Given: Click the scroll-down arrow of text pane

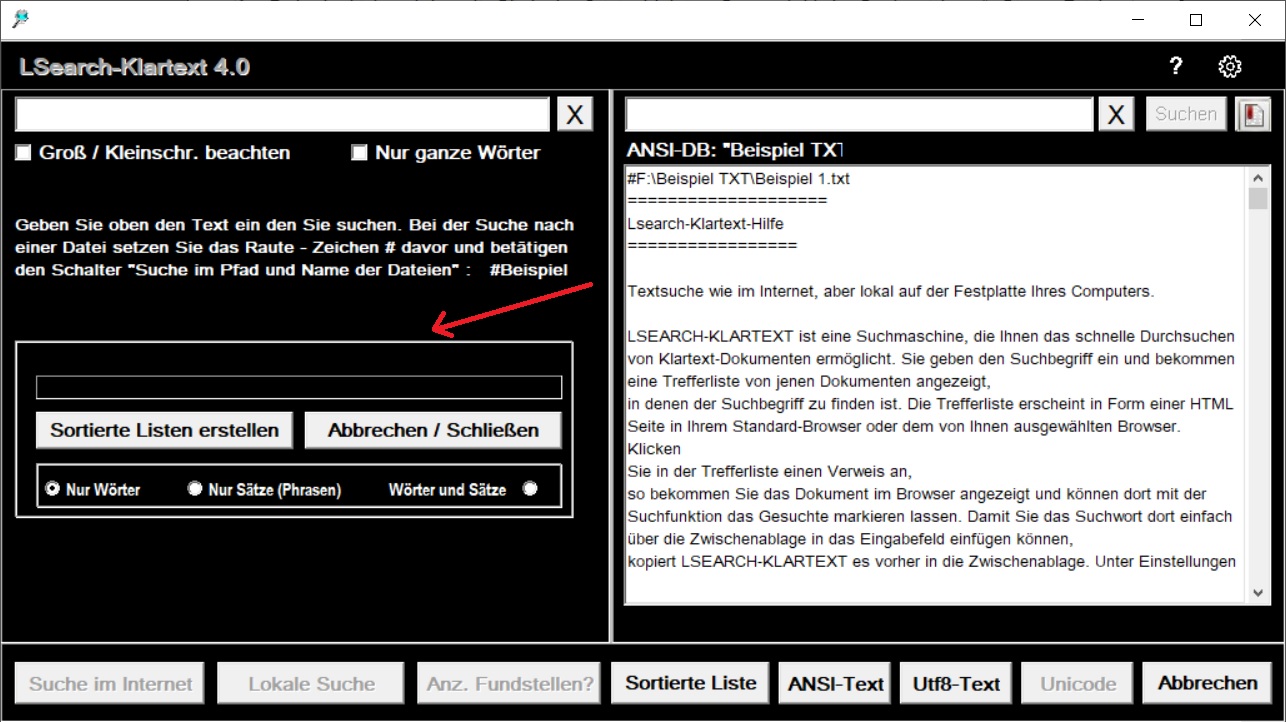Looking at the screenshot, I should pyautogui.click(x=1258, y=593).
